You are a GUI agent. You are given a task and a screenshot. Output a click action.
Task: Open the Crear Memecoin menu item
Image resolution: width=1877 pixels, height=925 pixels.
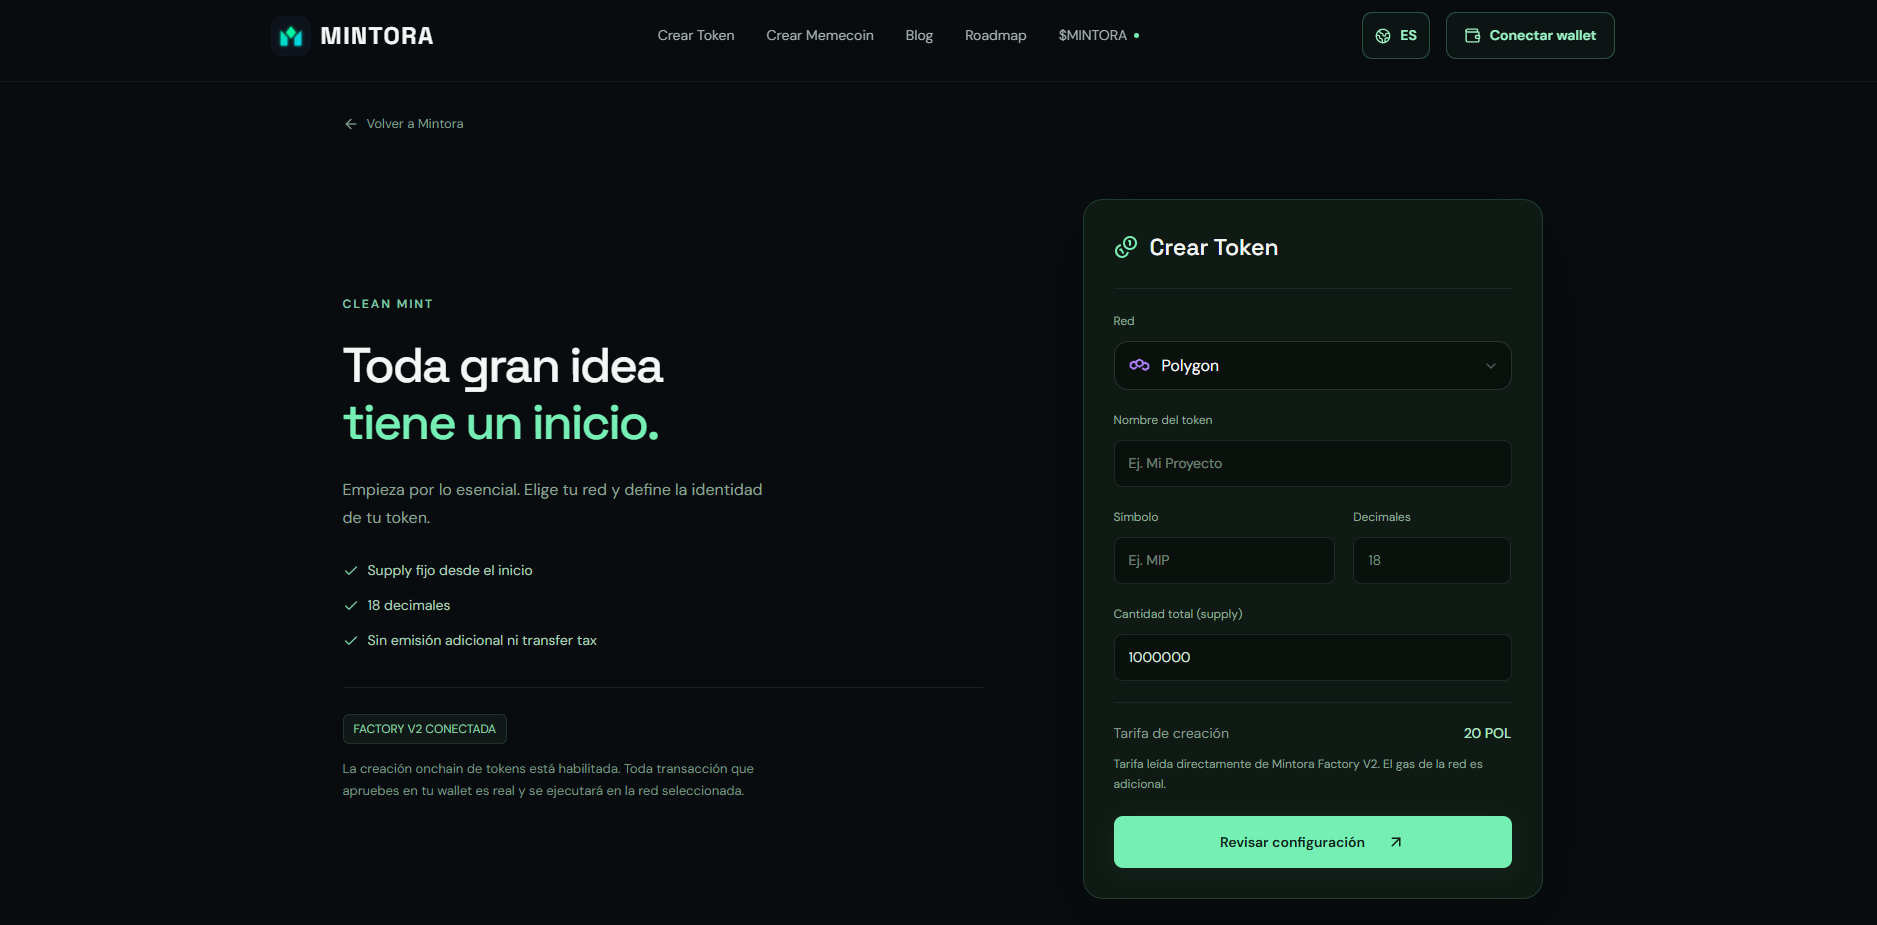(x=820, y=35)
